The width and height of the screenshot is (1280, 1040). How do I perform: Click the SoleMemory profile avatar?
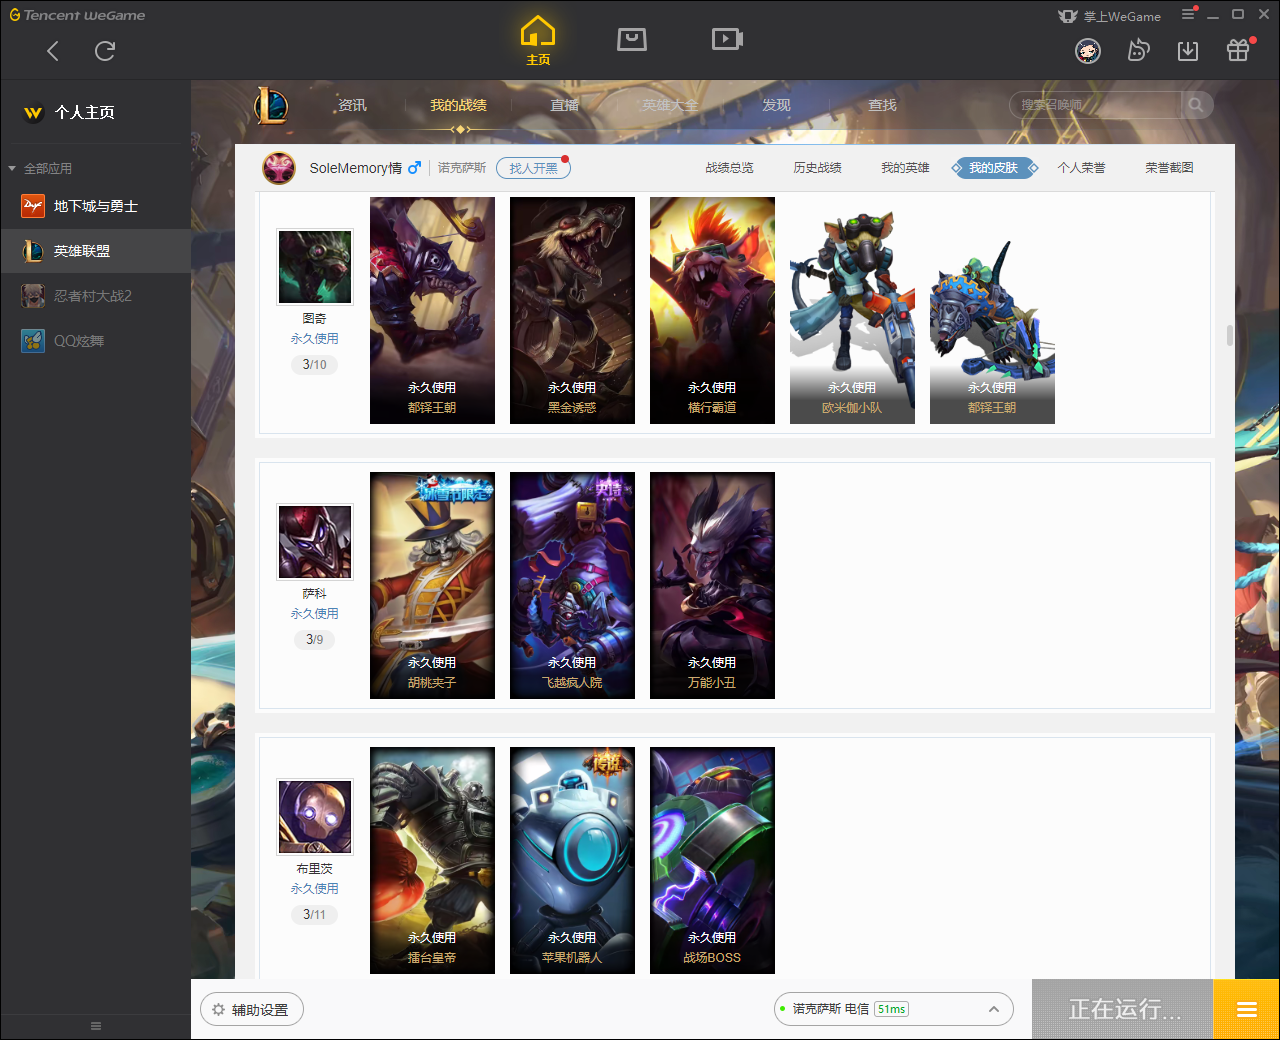pyautogui.click(x=279, y=168)
